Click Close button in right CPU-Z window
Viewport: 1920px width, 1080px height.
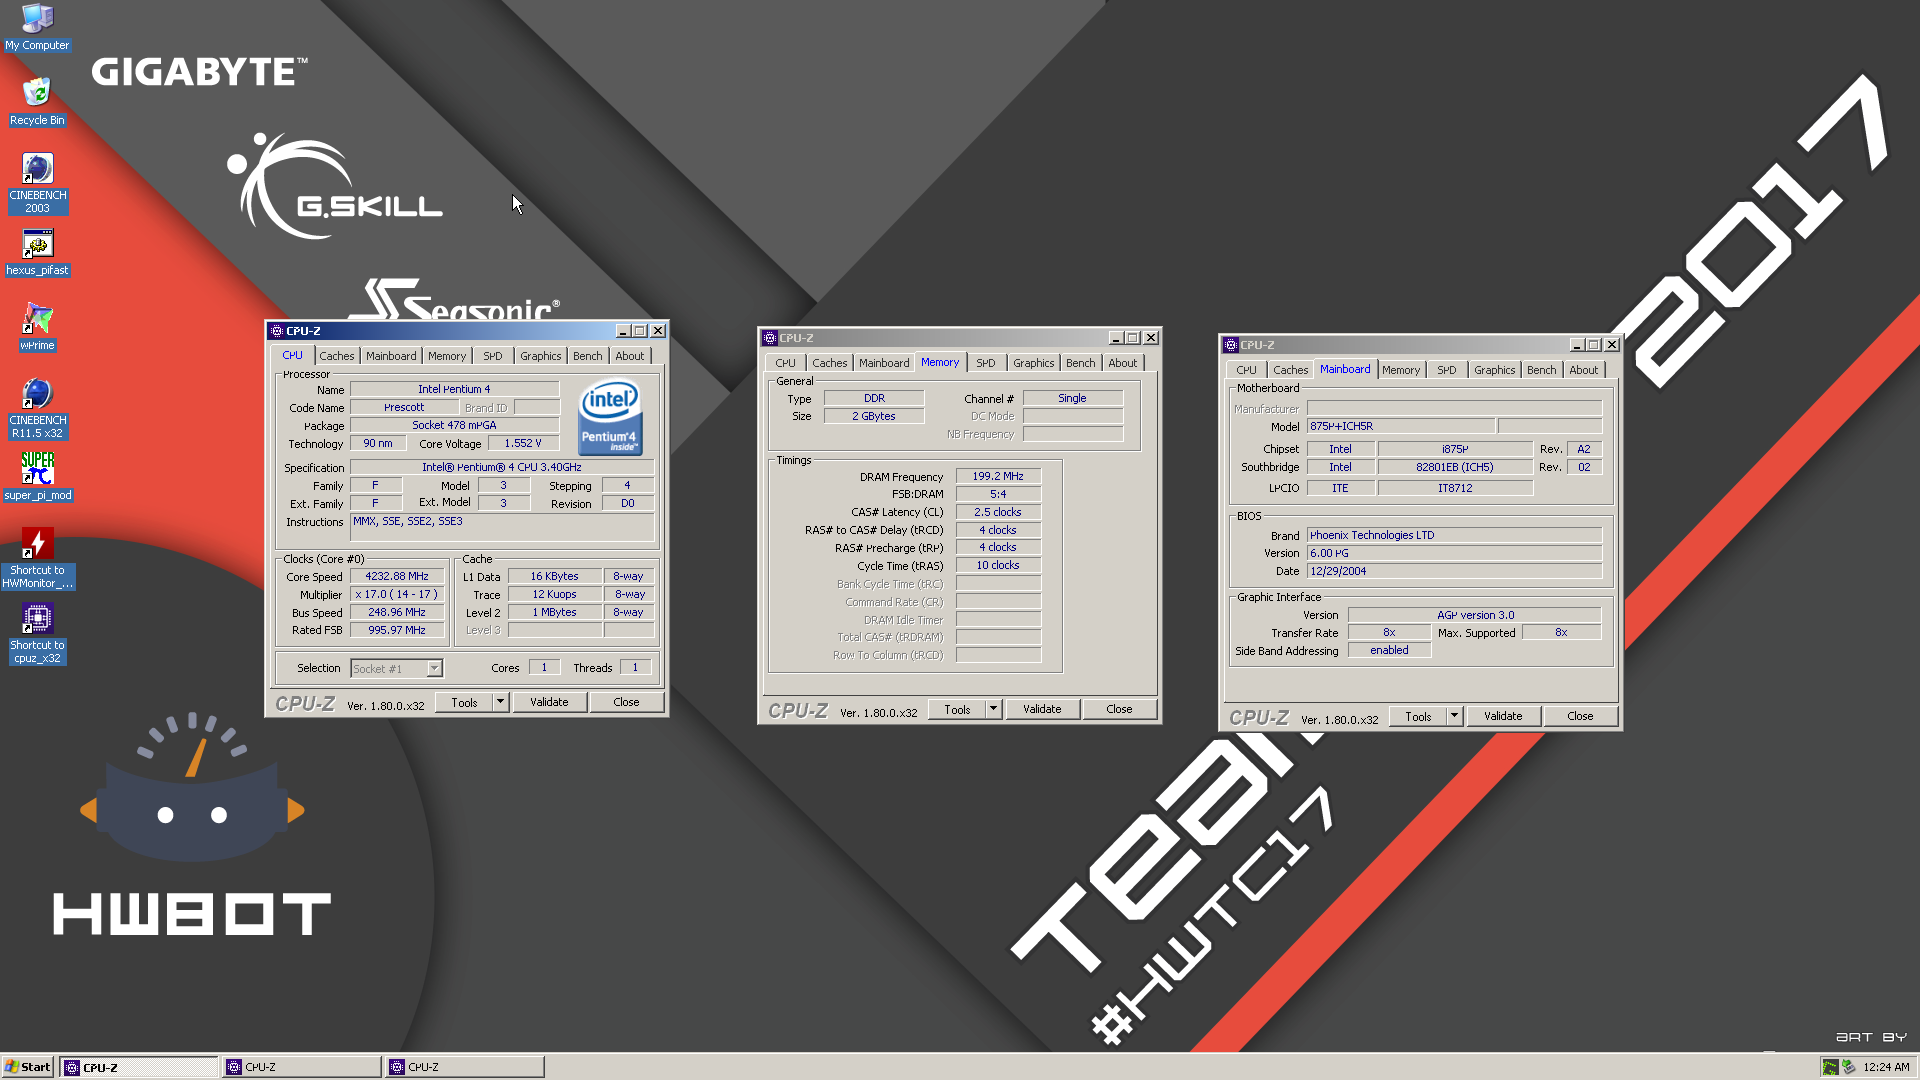pyautogui.click(x=1580, y=716)
